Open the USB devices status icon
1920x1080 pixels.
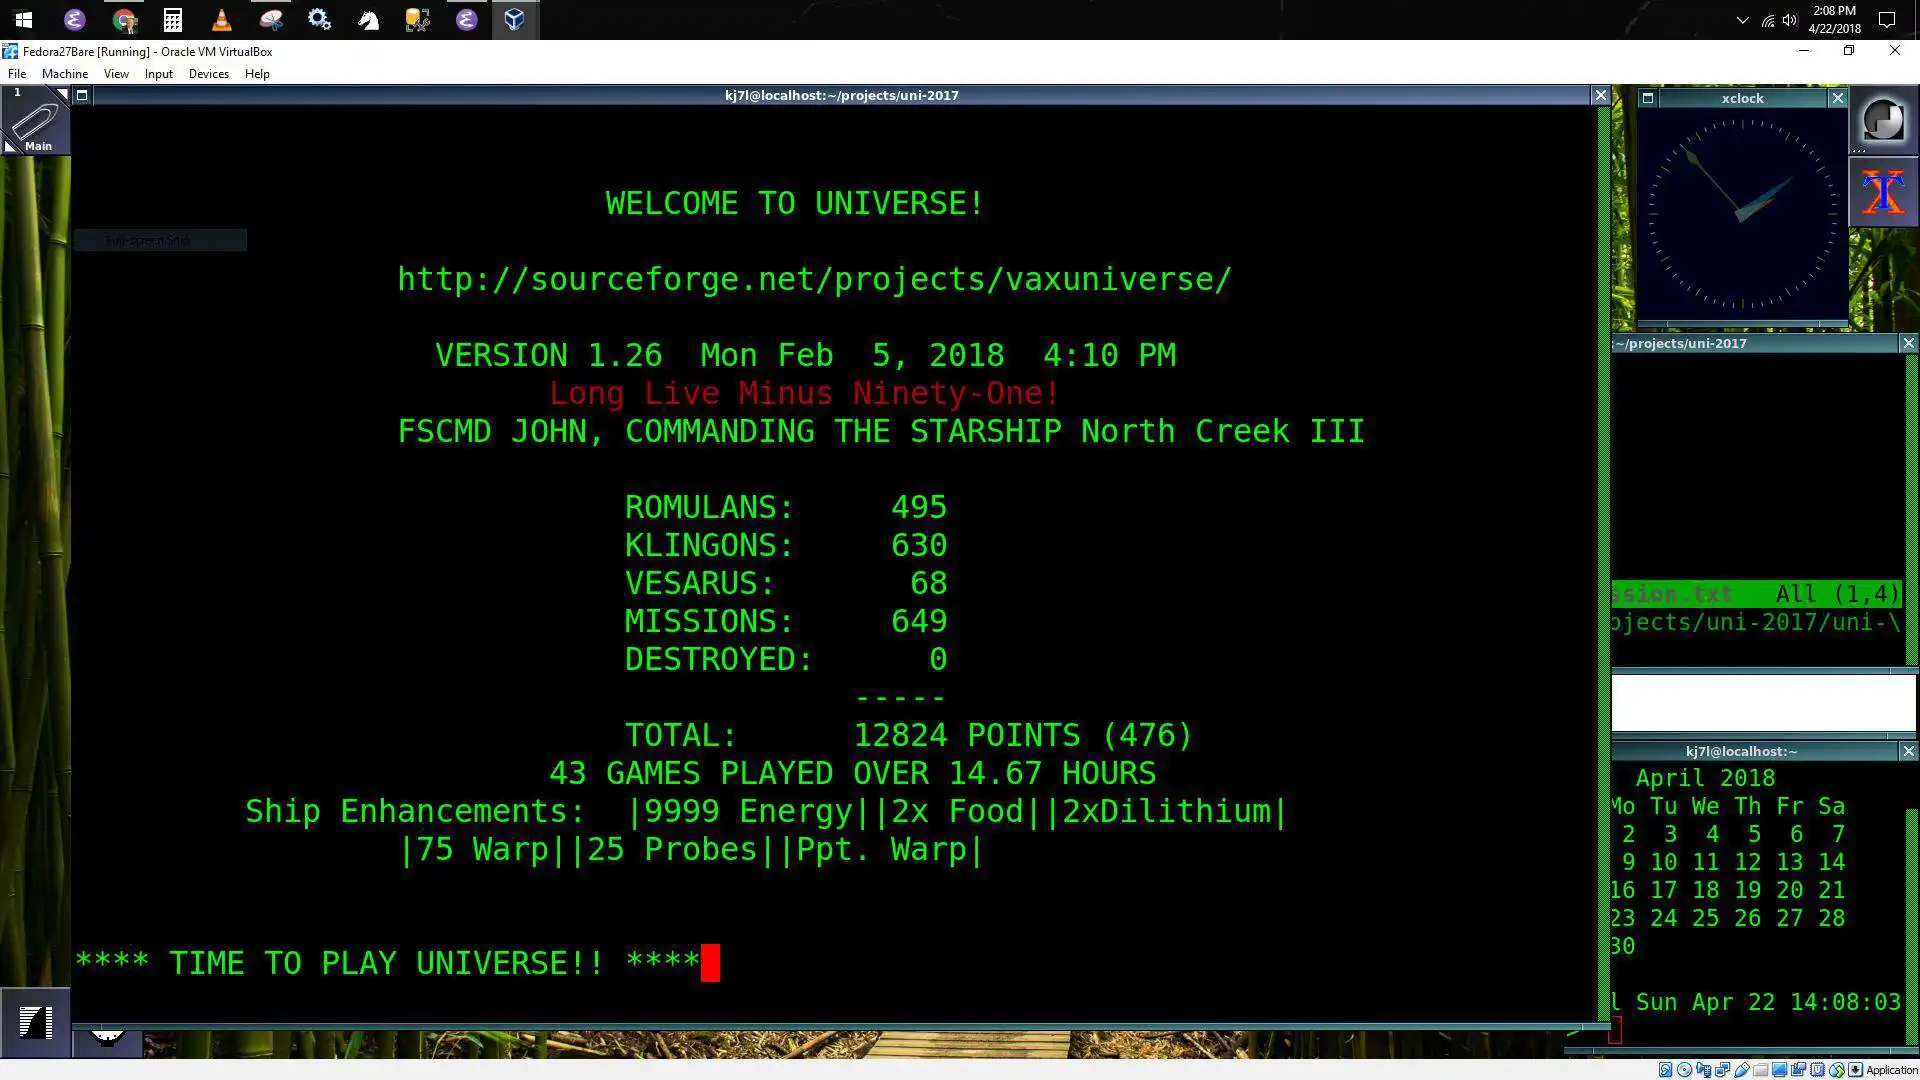[1741, 1070]
